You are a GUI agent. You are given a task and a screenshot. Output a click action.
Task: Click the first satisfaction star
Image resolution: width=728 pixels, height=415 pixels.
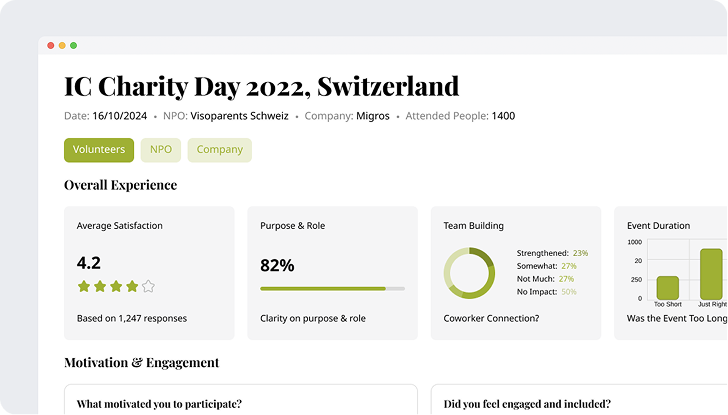[84, 286]
